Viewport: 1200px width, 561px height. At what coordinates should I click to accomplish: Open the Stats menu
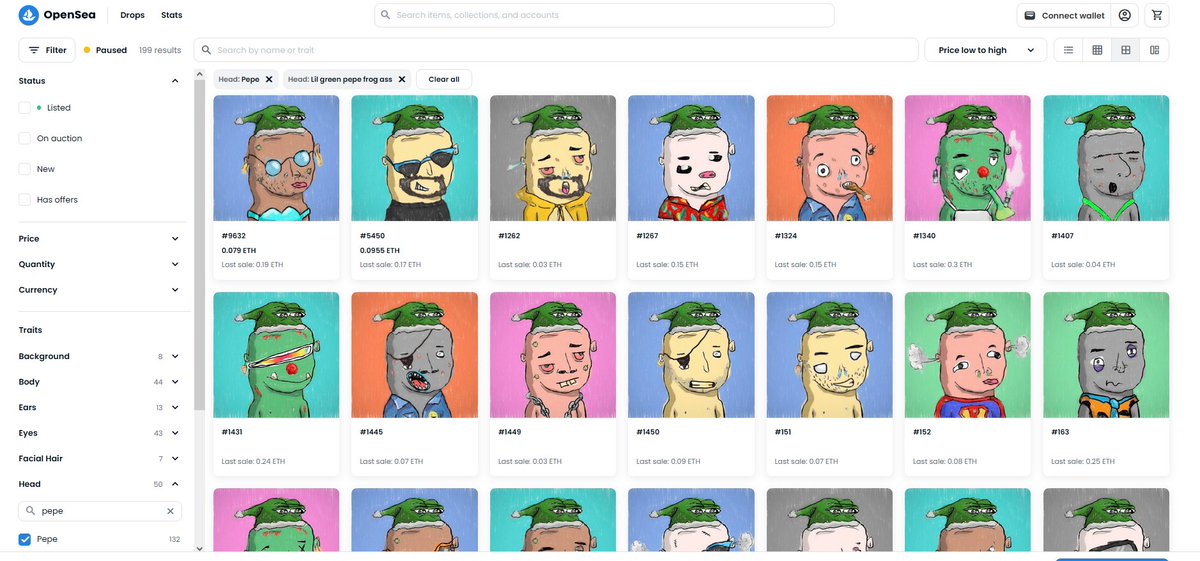click(x=172, y=15)
